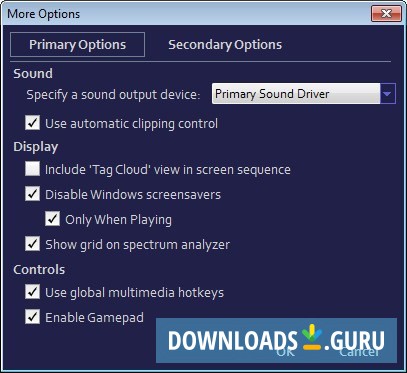
Task: Open the sound output device dropdown arrow
Action: coord(387,94)
